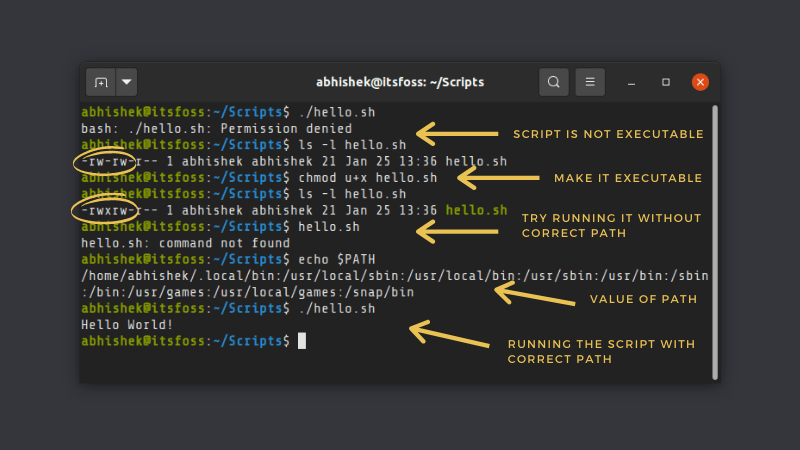Open a new terminal tab

[101, 82]
